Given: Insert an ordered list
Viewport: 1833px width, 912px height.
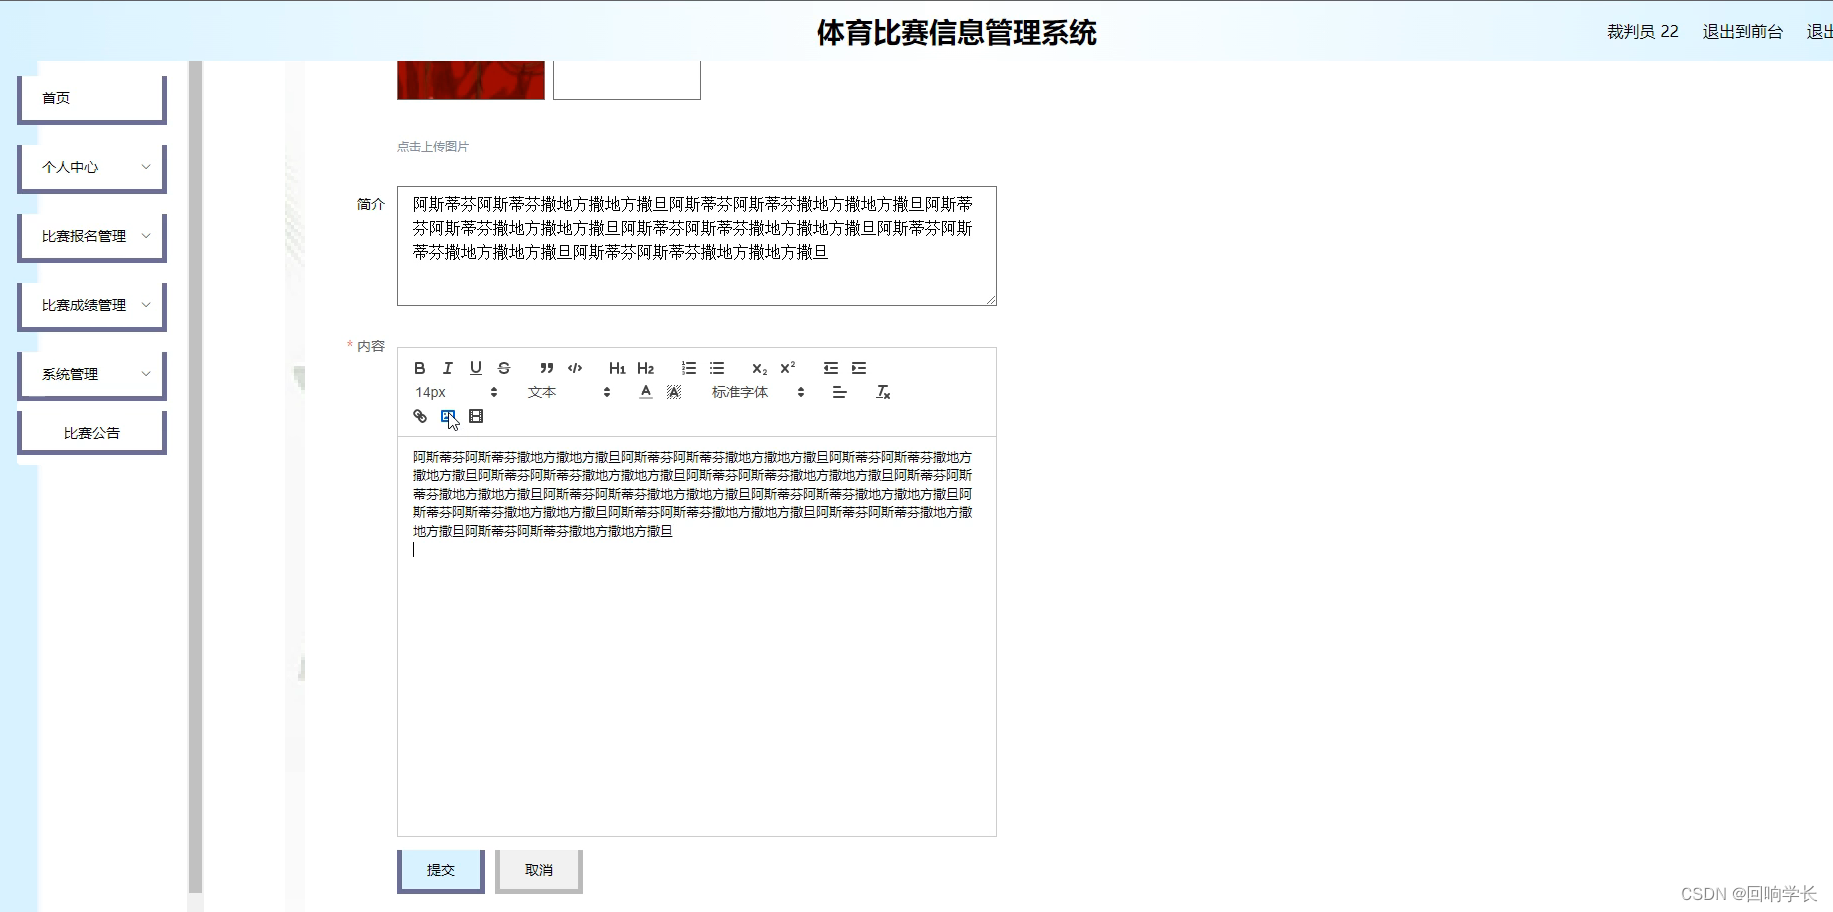Looking at the screenshot, I should (x=688, y=368).
